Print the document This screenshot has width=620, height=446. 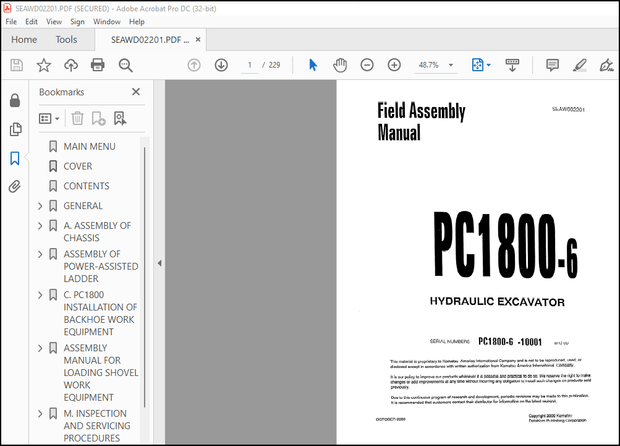(98, 65)
